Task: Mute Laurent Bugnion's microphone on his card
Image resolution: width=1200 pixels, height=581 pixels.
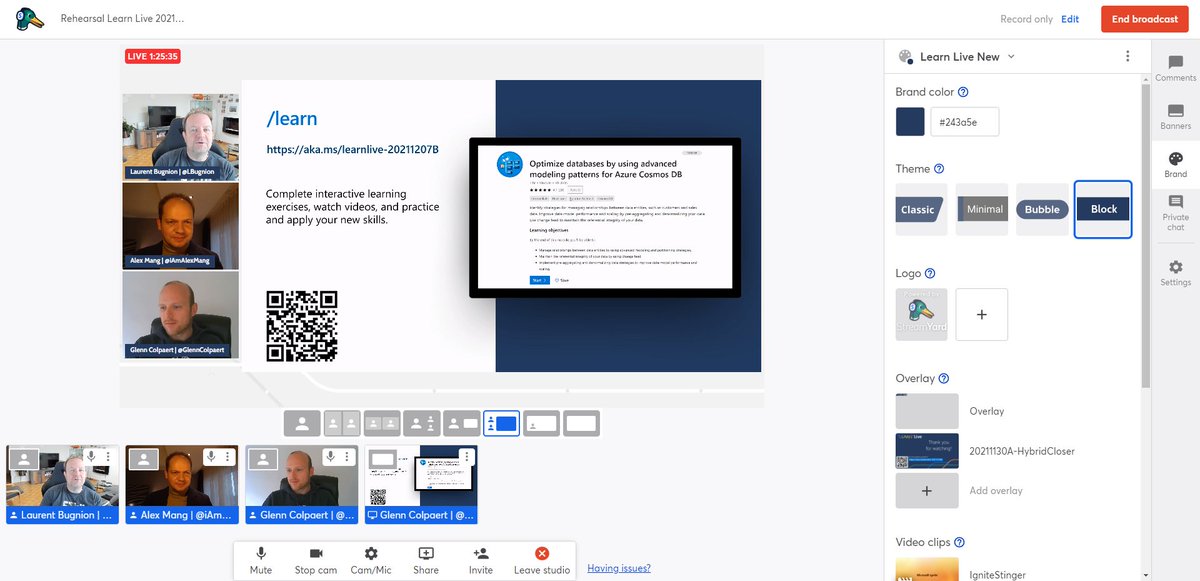Action: 91,456
